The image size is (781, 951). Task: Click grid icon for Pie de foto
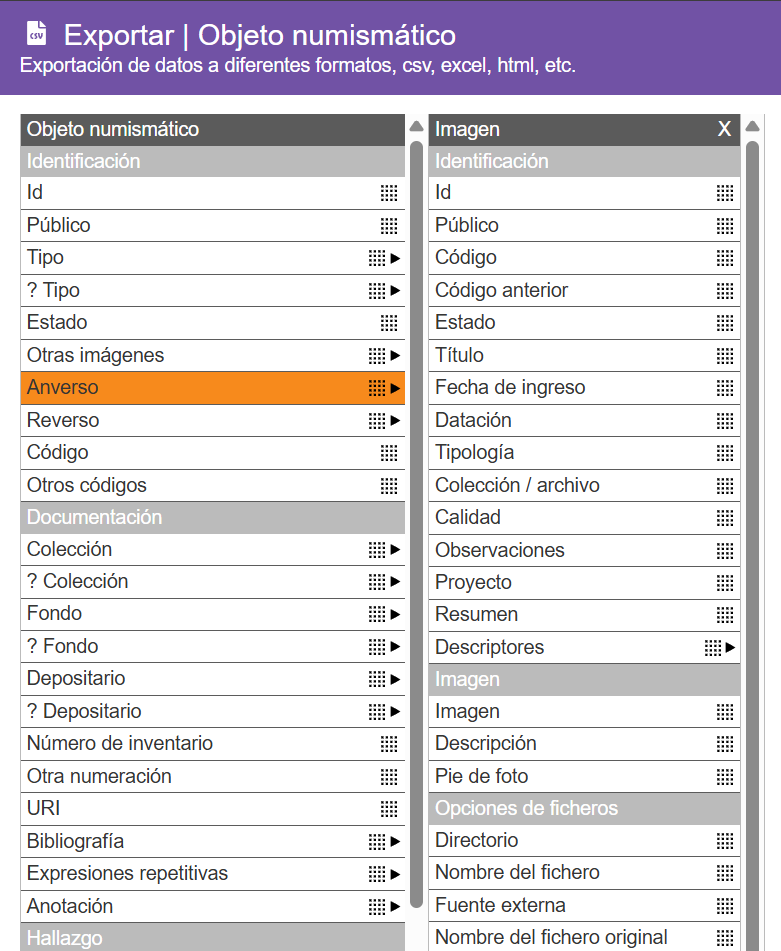point(725,777)
